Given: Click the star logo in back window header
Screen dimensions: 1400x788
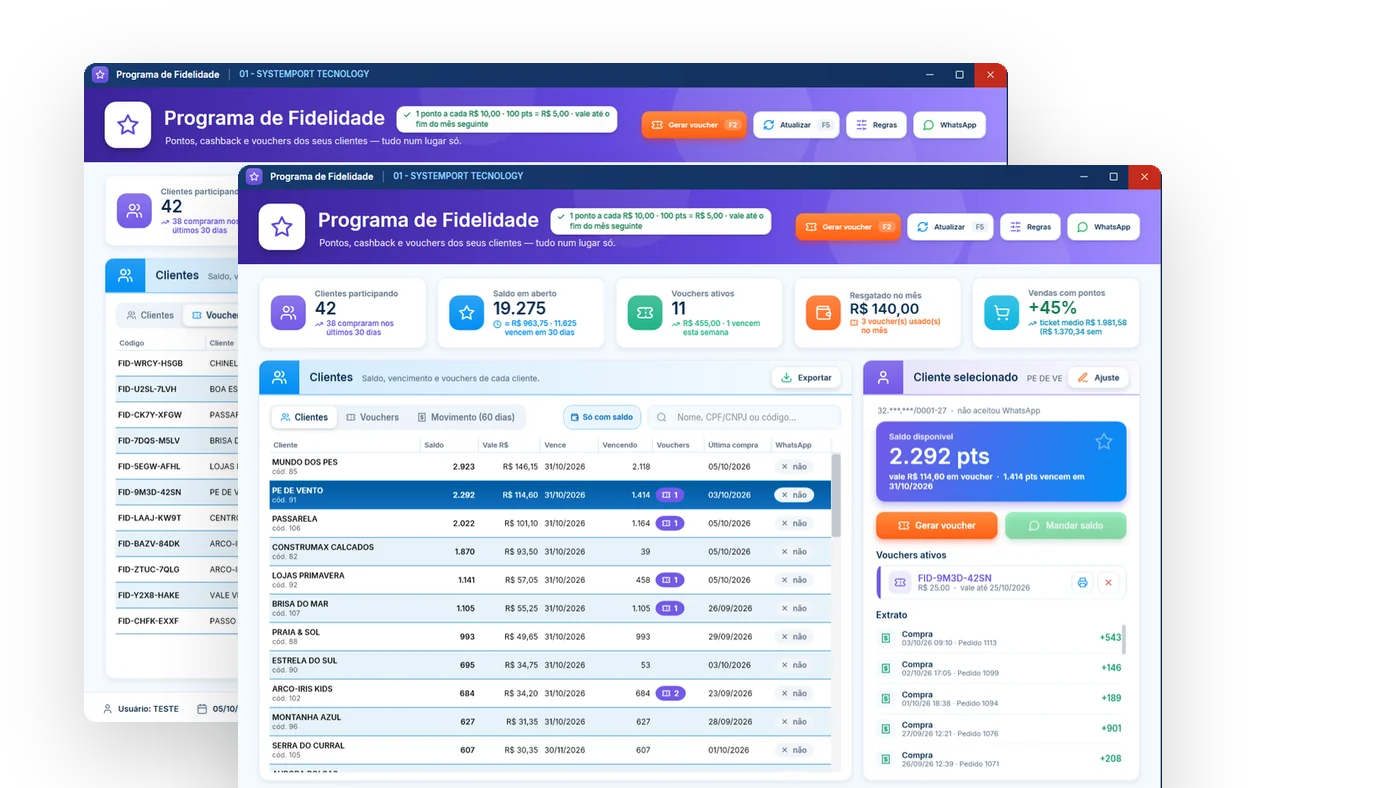Looking at the screenshot, I should [128, 125].
